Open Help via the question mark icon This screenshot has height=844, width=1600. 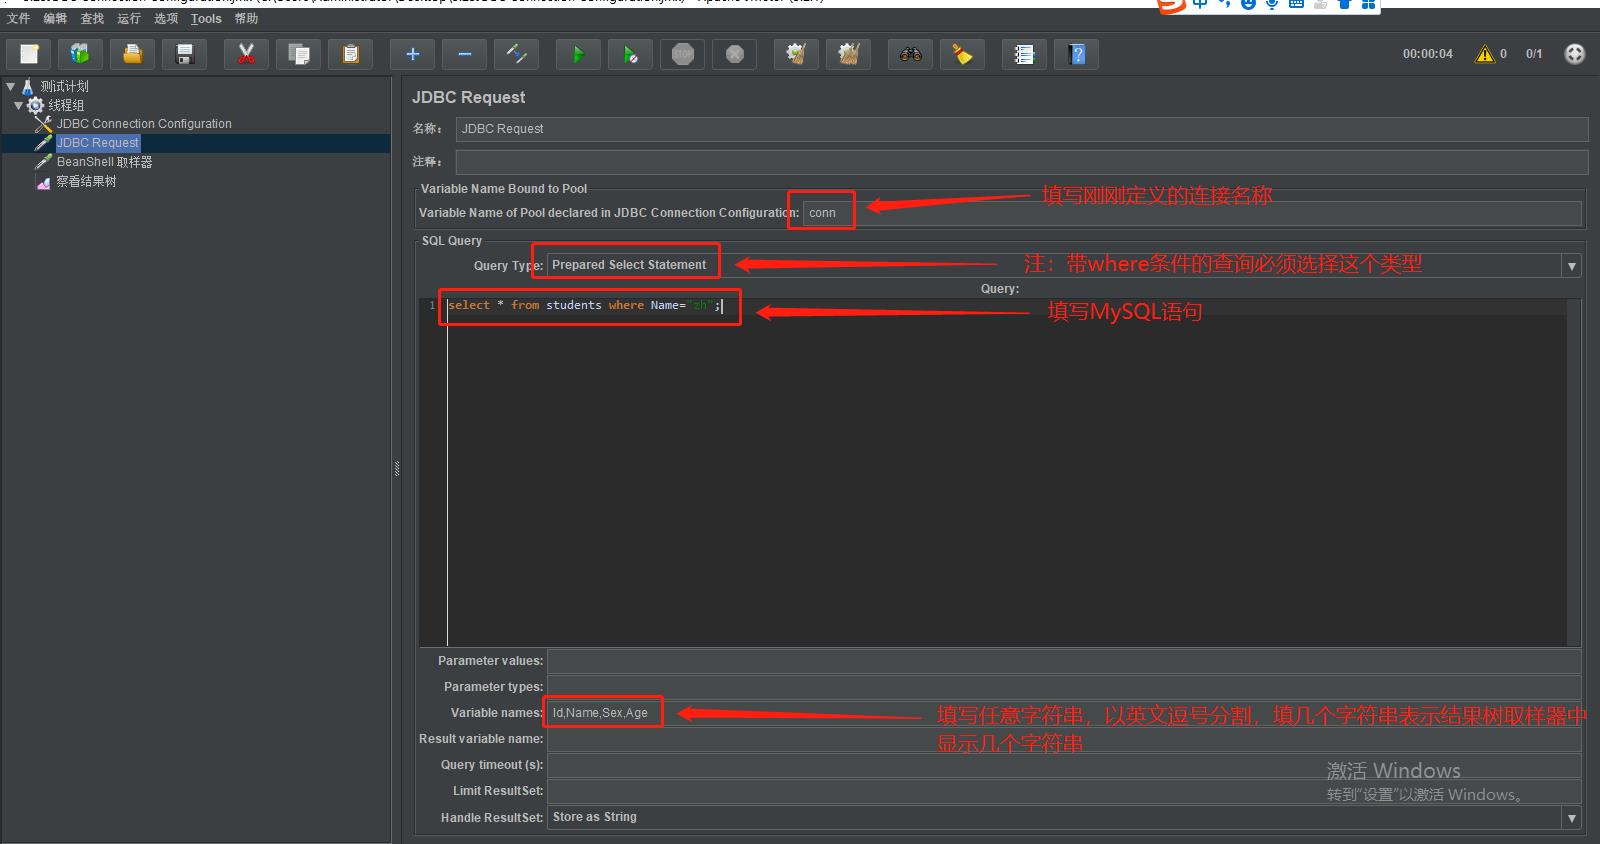tap(1076, 54)
